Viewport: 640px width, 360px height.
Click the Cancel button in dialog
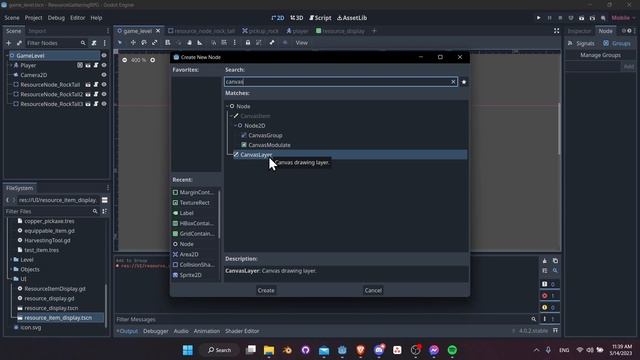pyautogui.click(x=373, y=290)
